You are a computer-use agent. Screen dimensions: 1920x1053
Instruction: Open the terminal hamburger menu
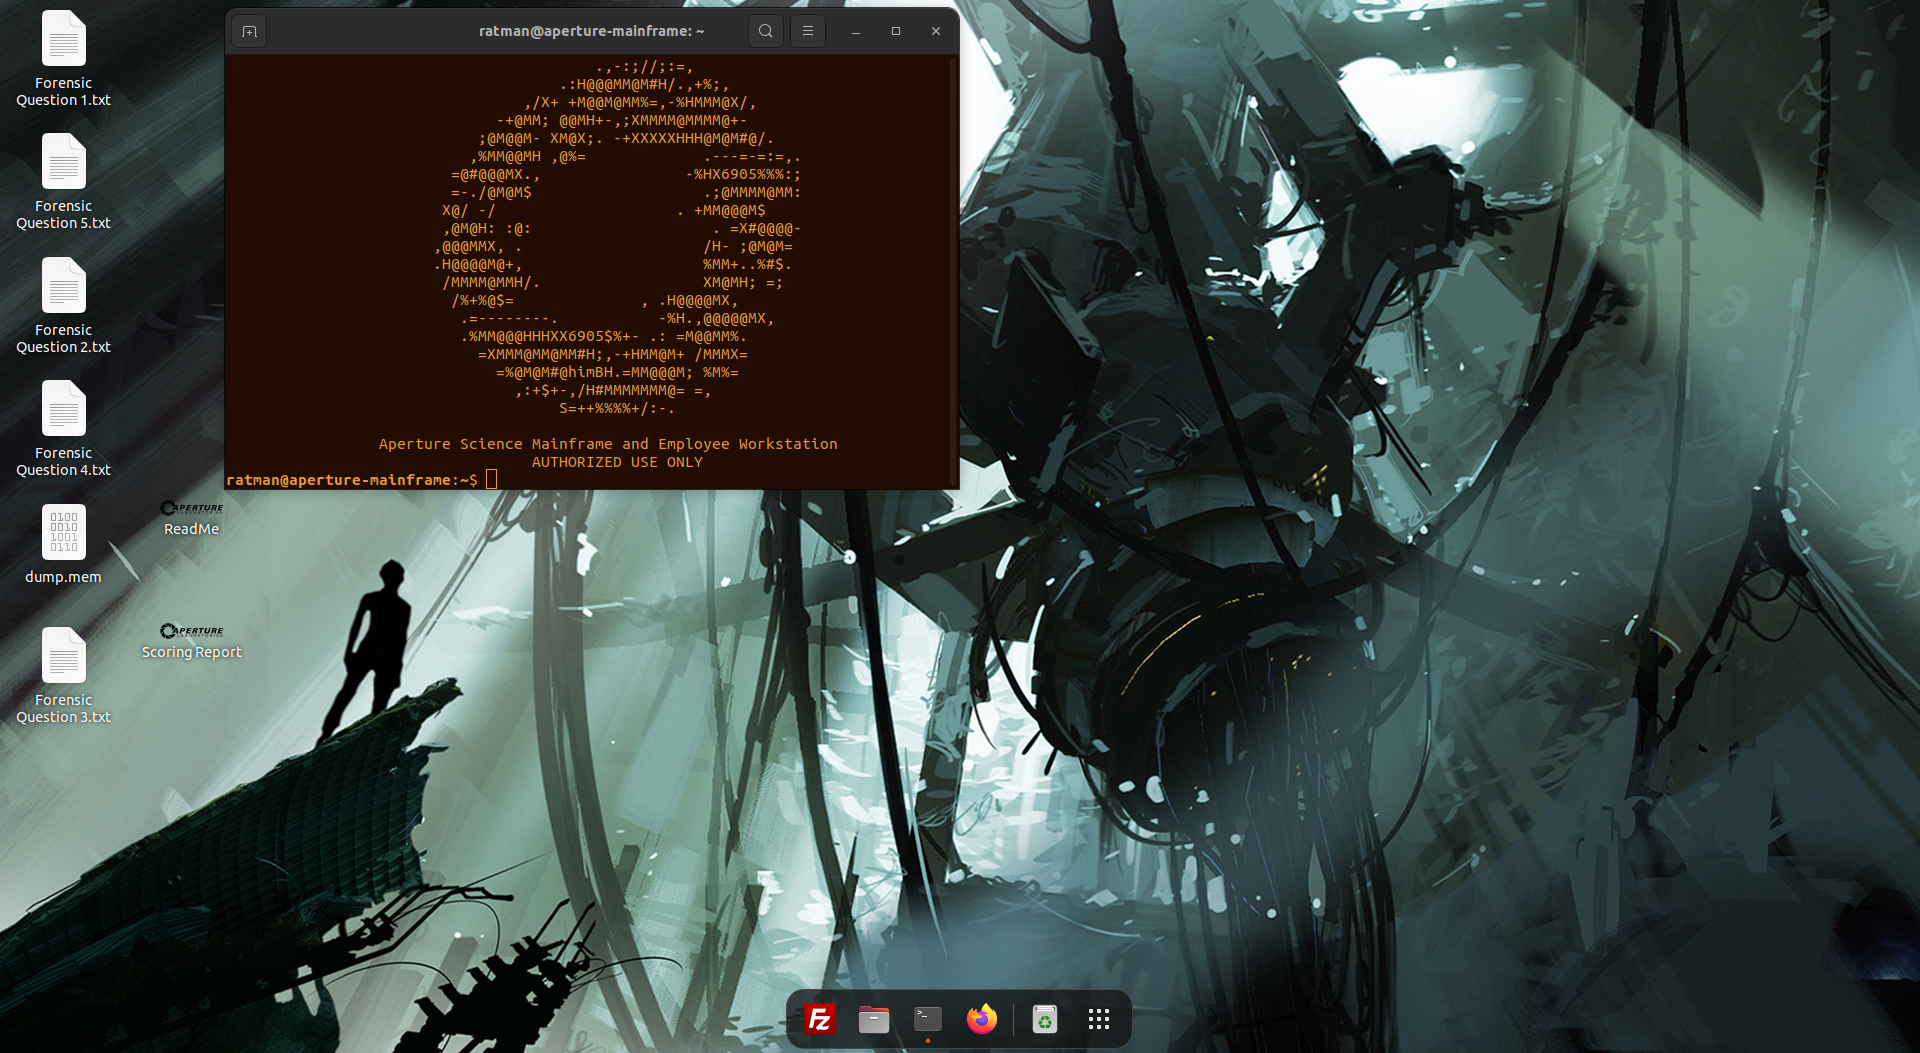tap(808, 31)
